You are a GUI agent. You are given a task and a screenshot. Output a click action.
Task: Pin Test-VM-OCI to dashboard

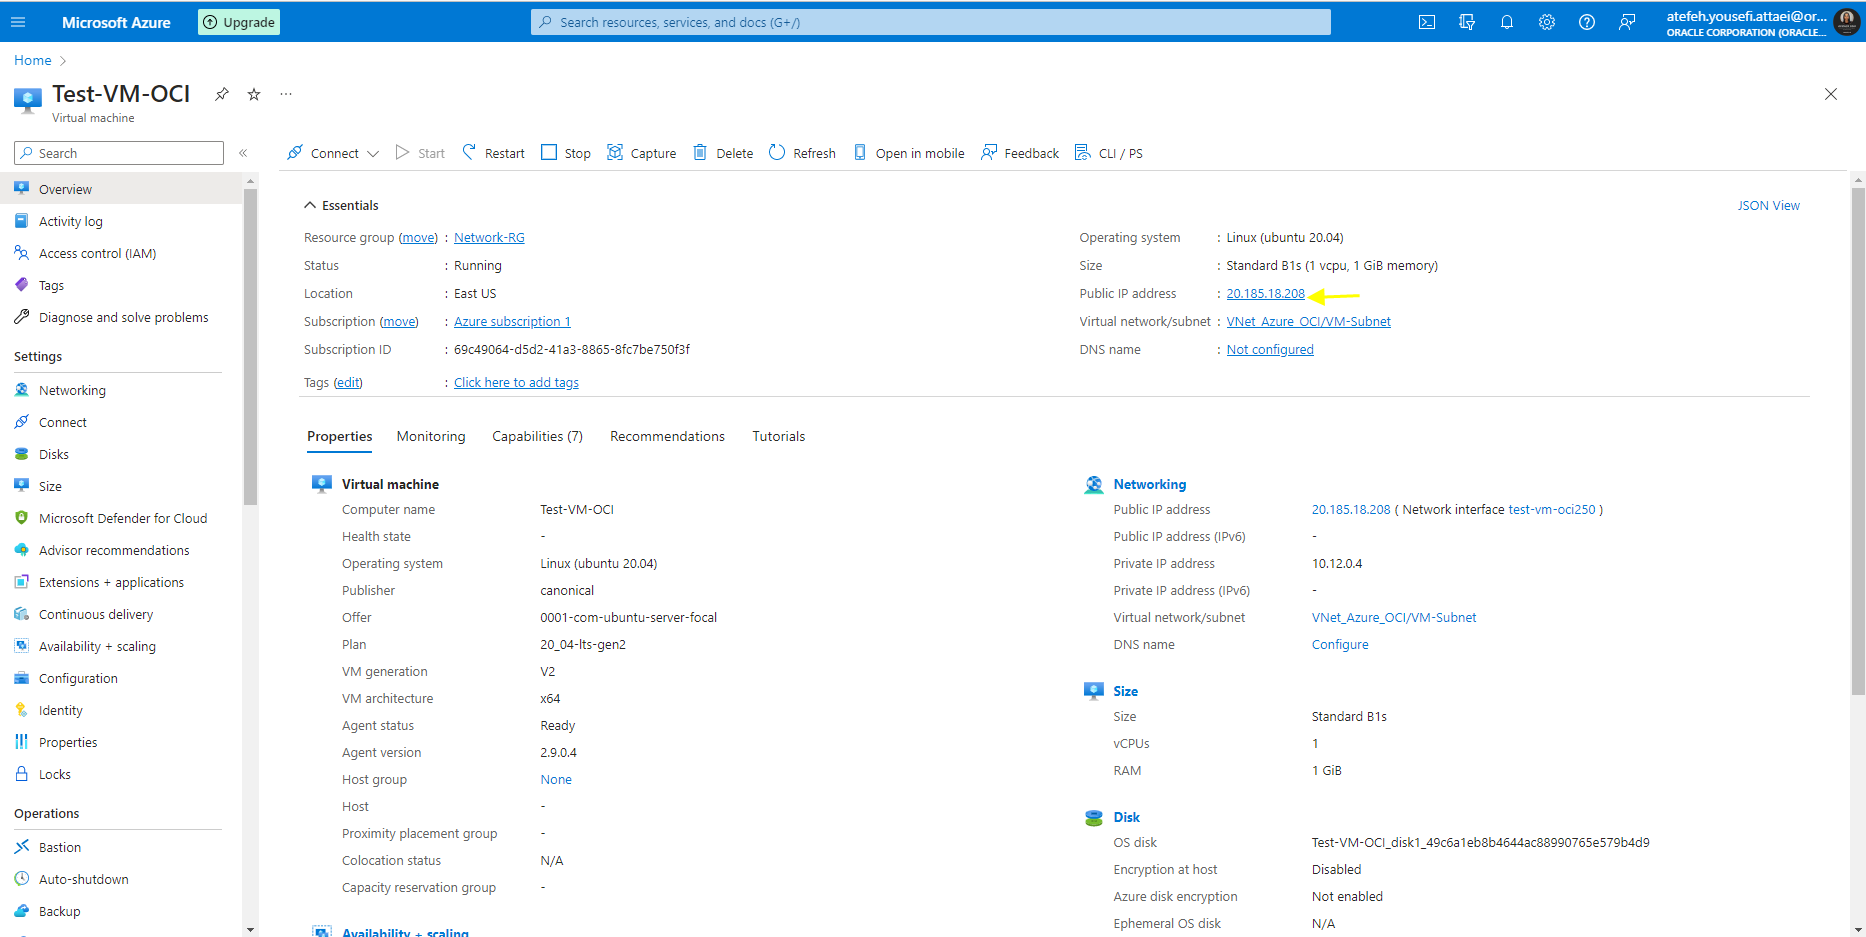click(222, 94)
